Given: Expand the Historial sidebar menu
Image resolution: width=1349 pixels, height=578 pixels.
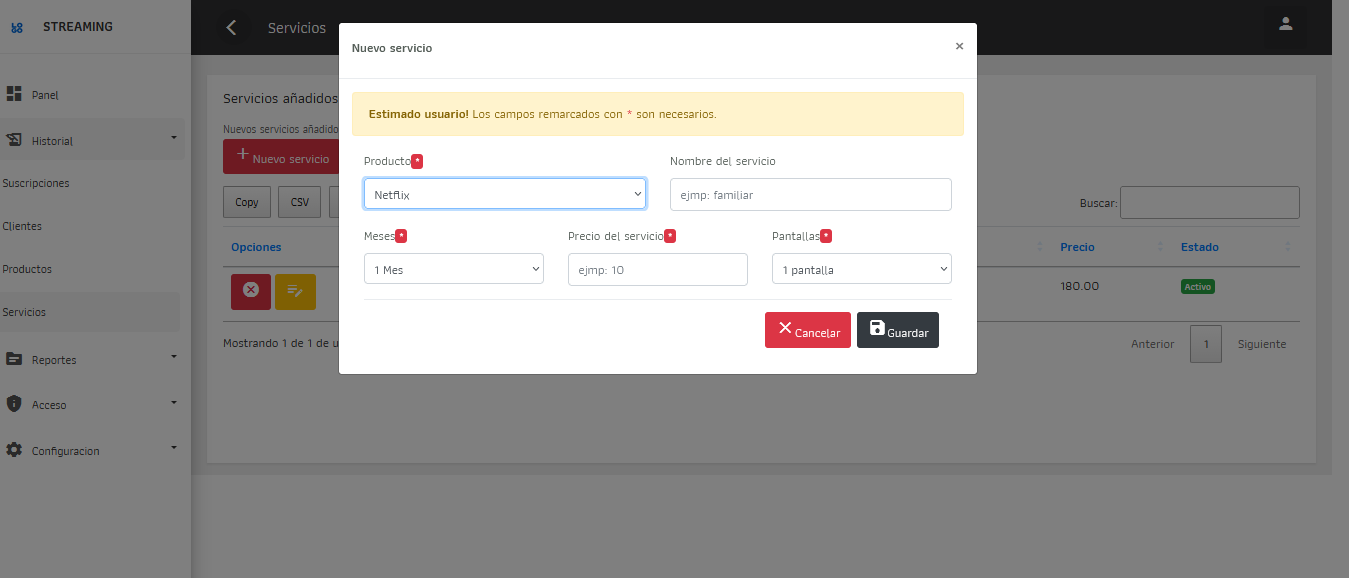Looking at the screenshot, I should (x=92, y=140).
